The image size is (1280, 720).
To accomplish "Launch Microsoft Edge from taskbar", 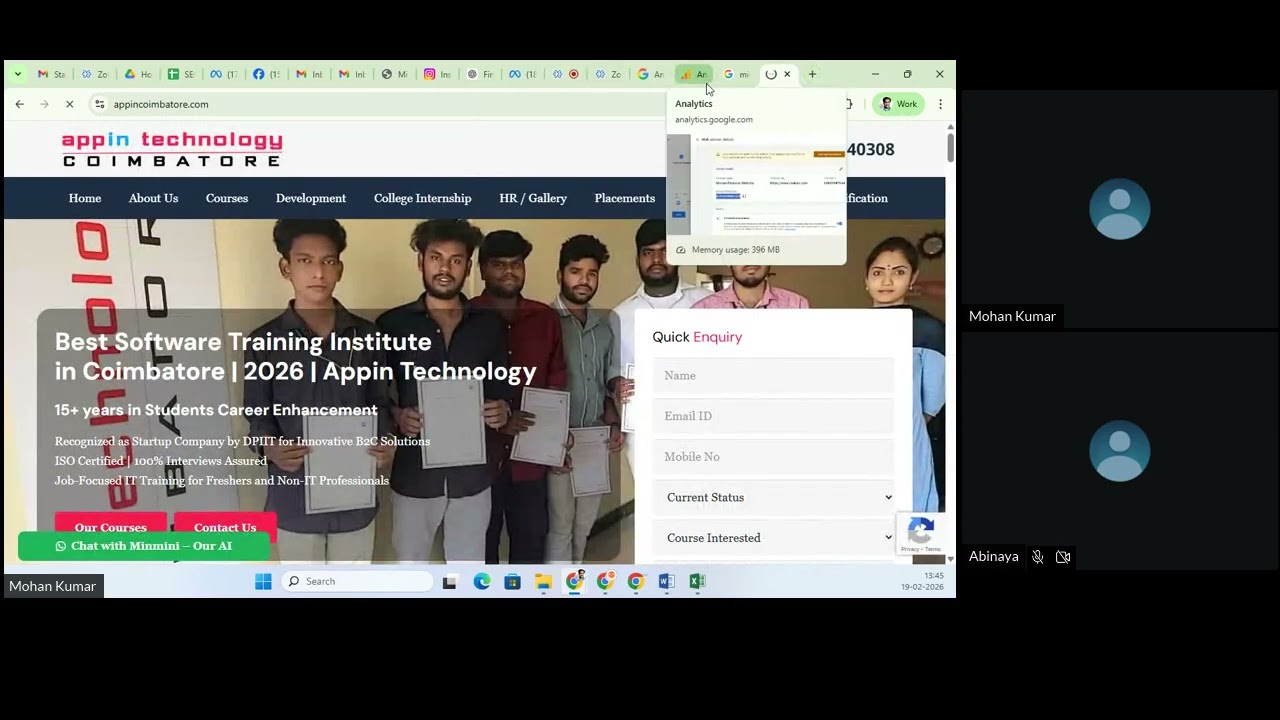I will coord(482,581).
